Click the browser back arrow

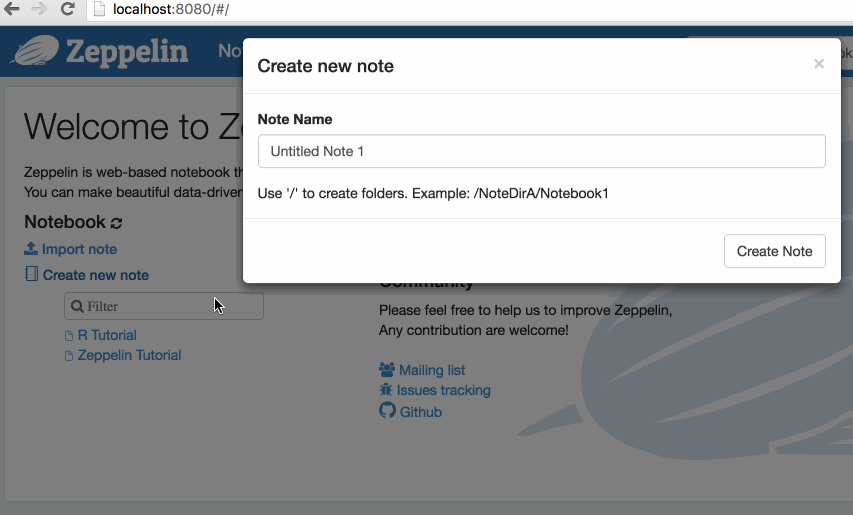coord(11,9)
